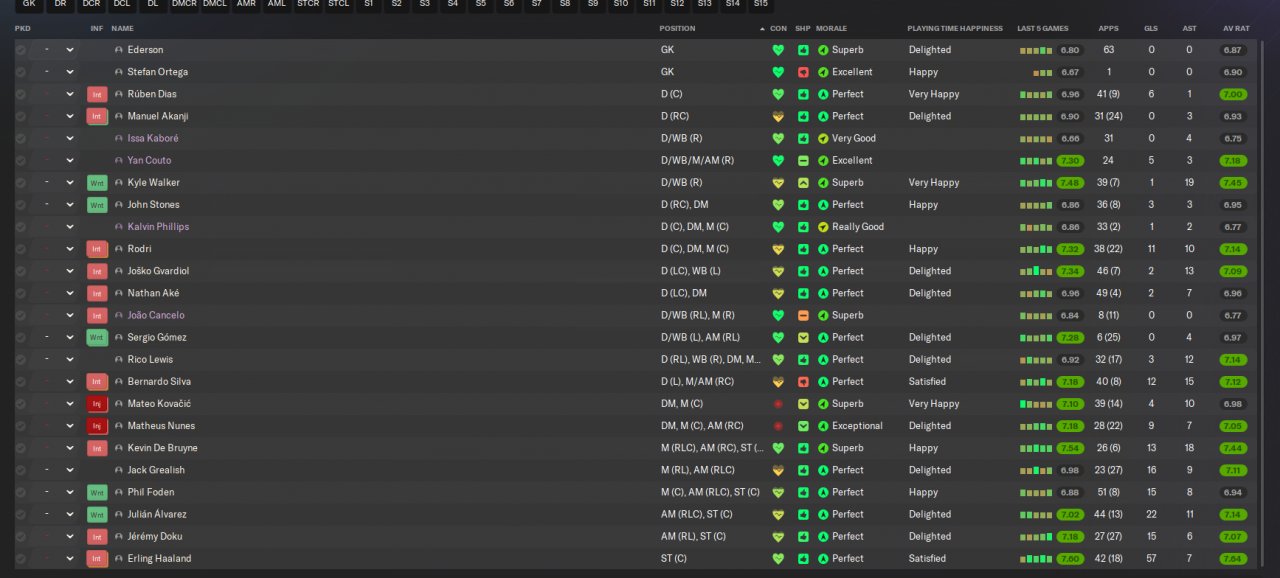Select the DMCL position slot tab
Viewport: 1280px width, 578px height.
215,5
